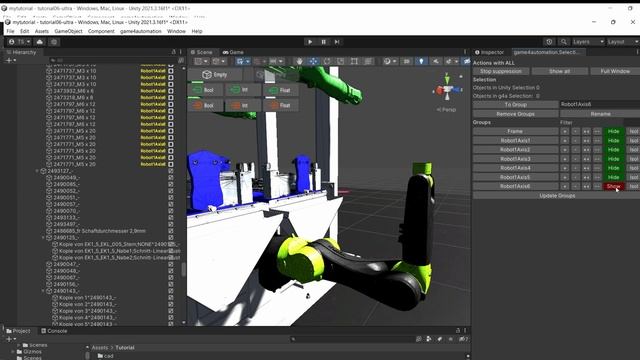640x360 pixels.
Task: Collapse the 2490143_- tree node
Action: 43,291
